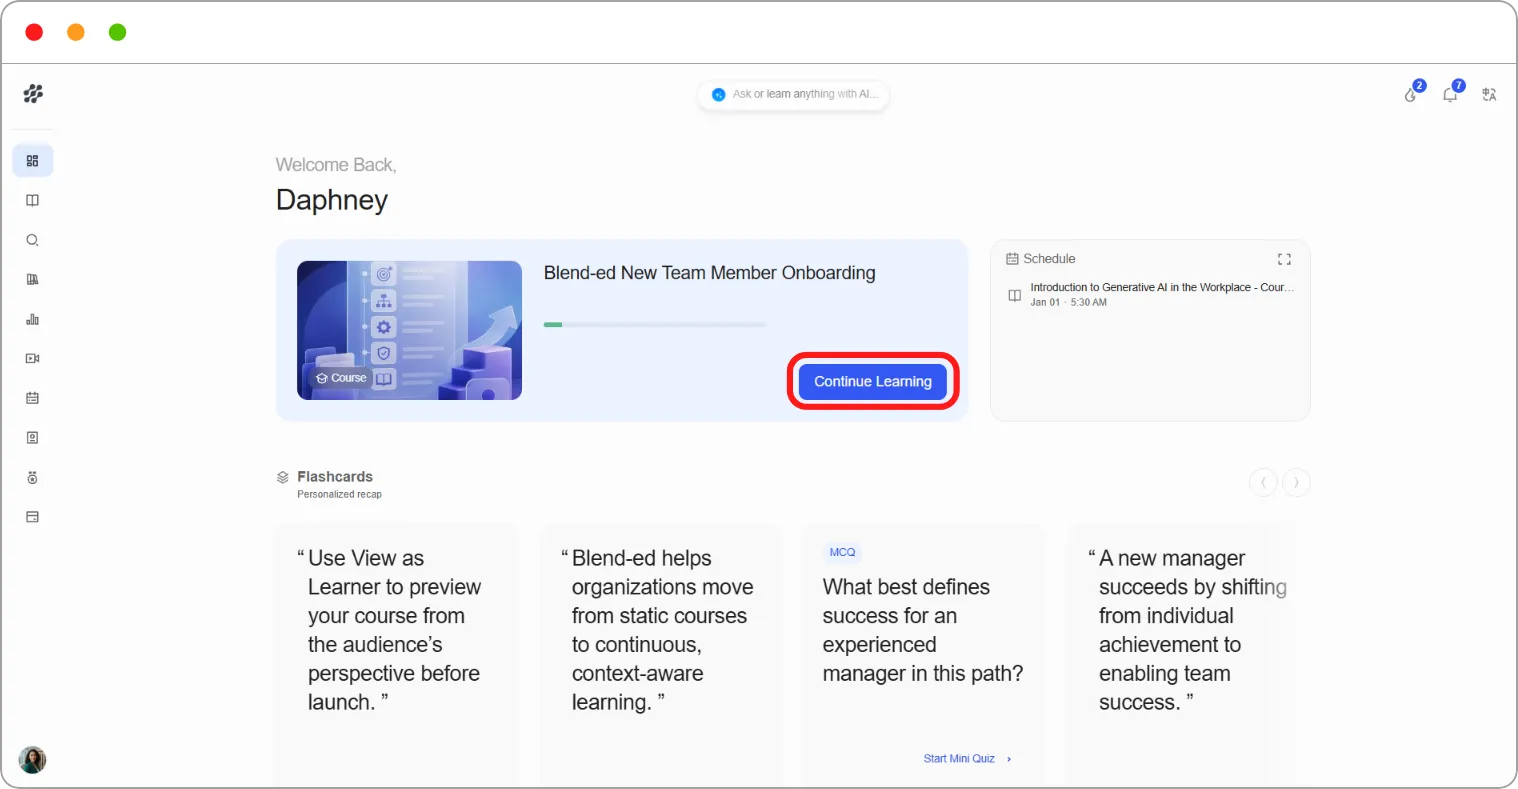Image resolution: width=1518 pixels, height=789 pixels.
Task: Click the Blend-ed New Team Member Onboarding title
Action: point(710,273)
